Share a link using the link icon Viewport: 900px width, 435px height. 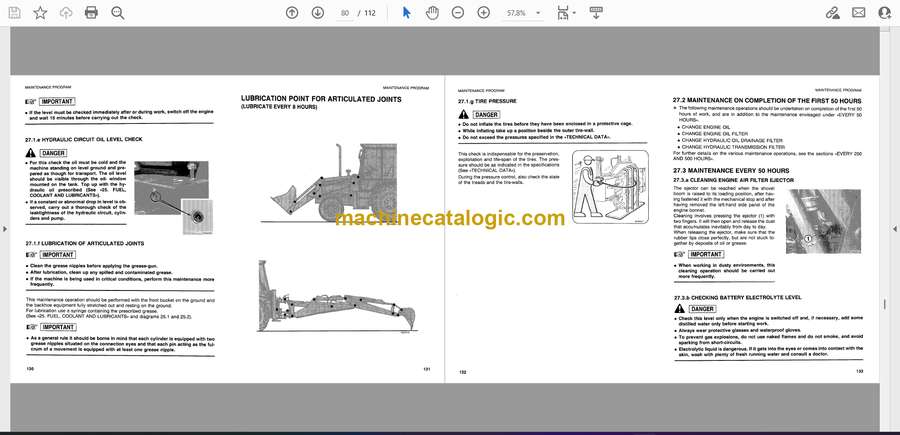pos(832,13)
